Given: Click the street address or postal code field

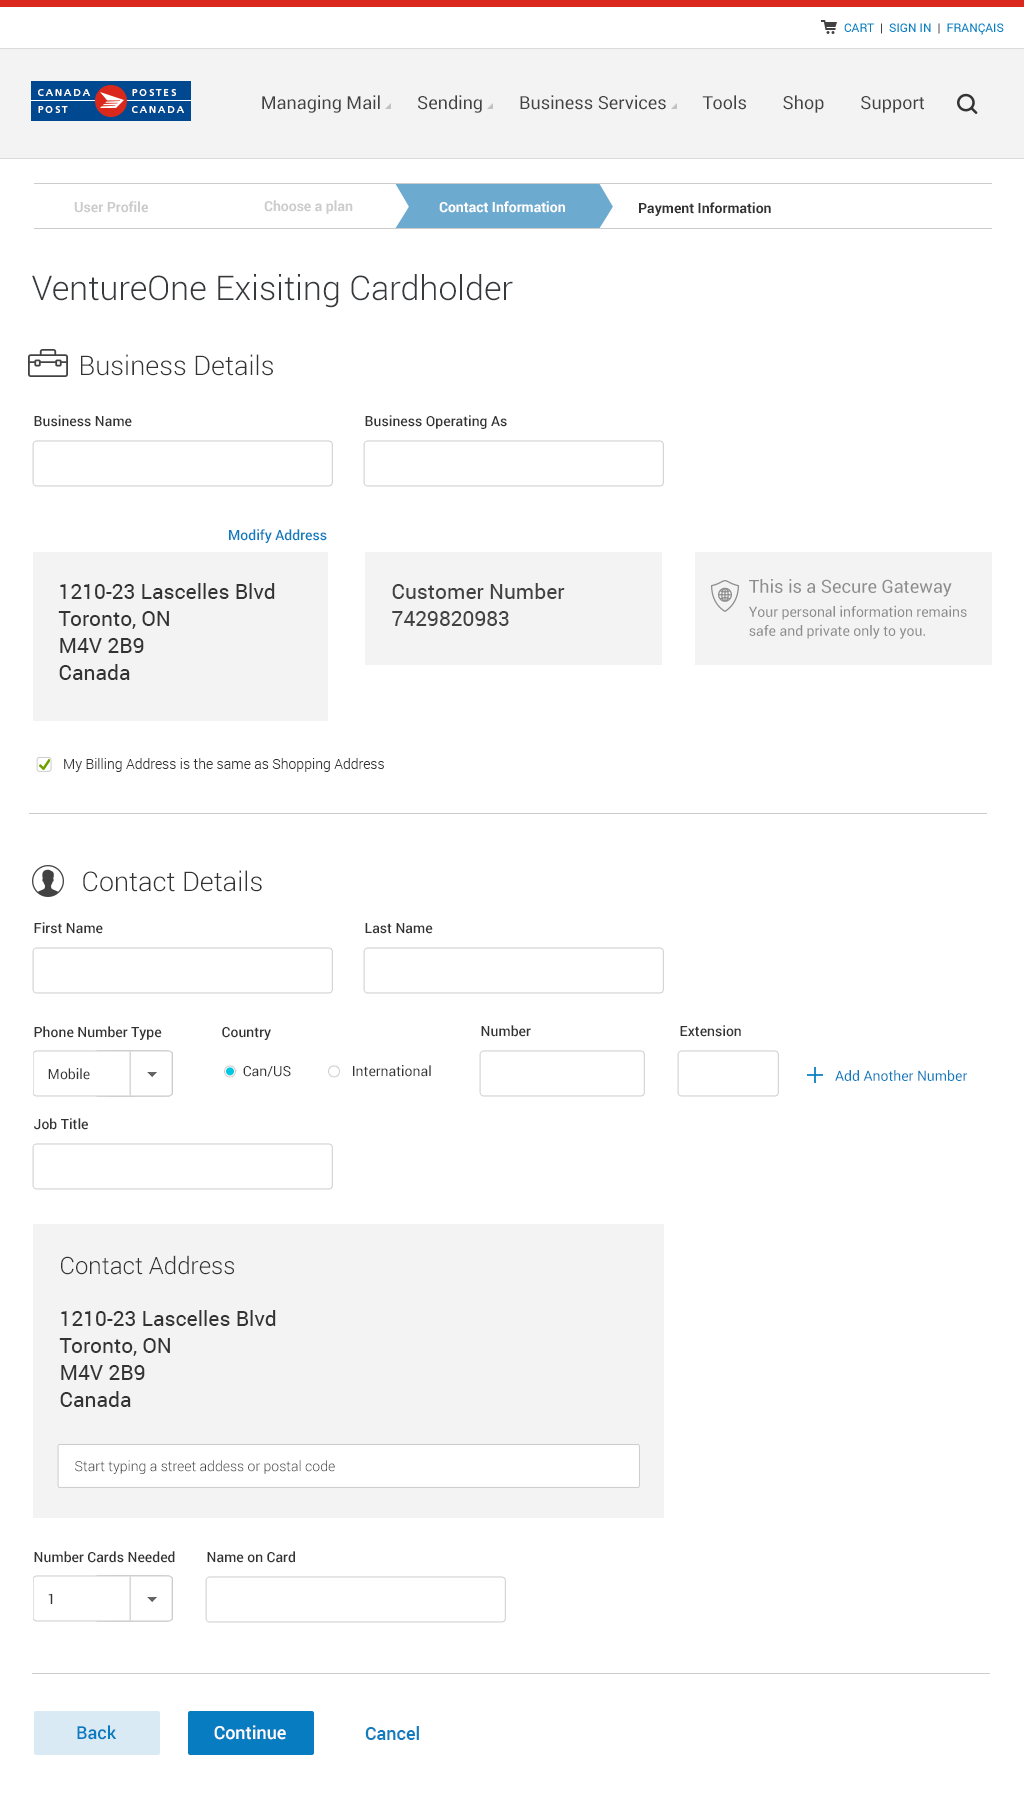Looking at the screenshot, I should pyautogui.click(x=349, y=1466).
